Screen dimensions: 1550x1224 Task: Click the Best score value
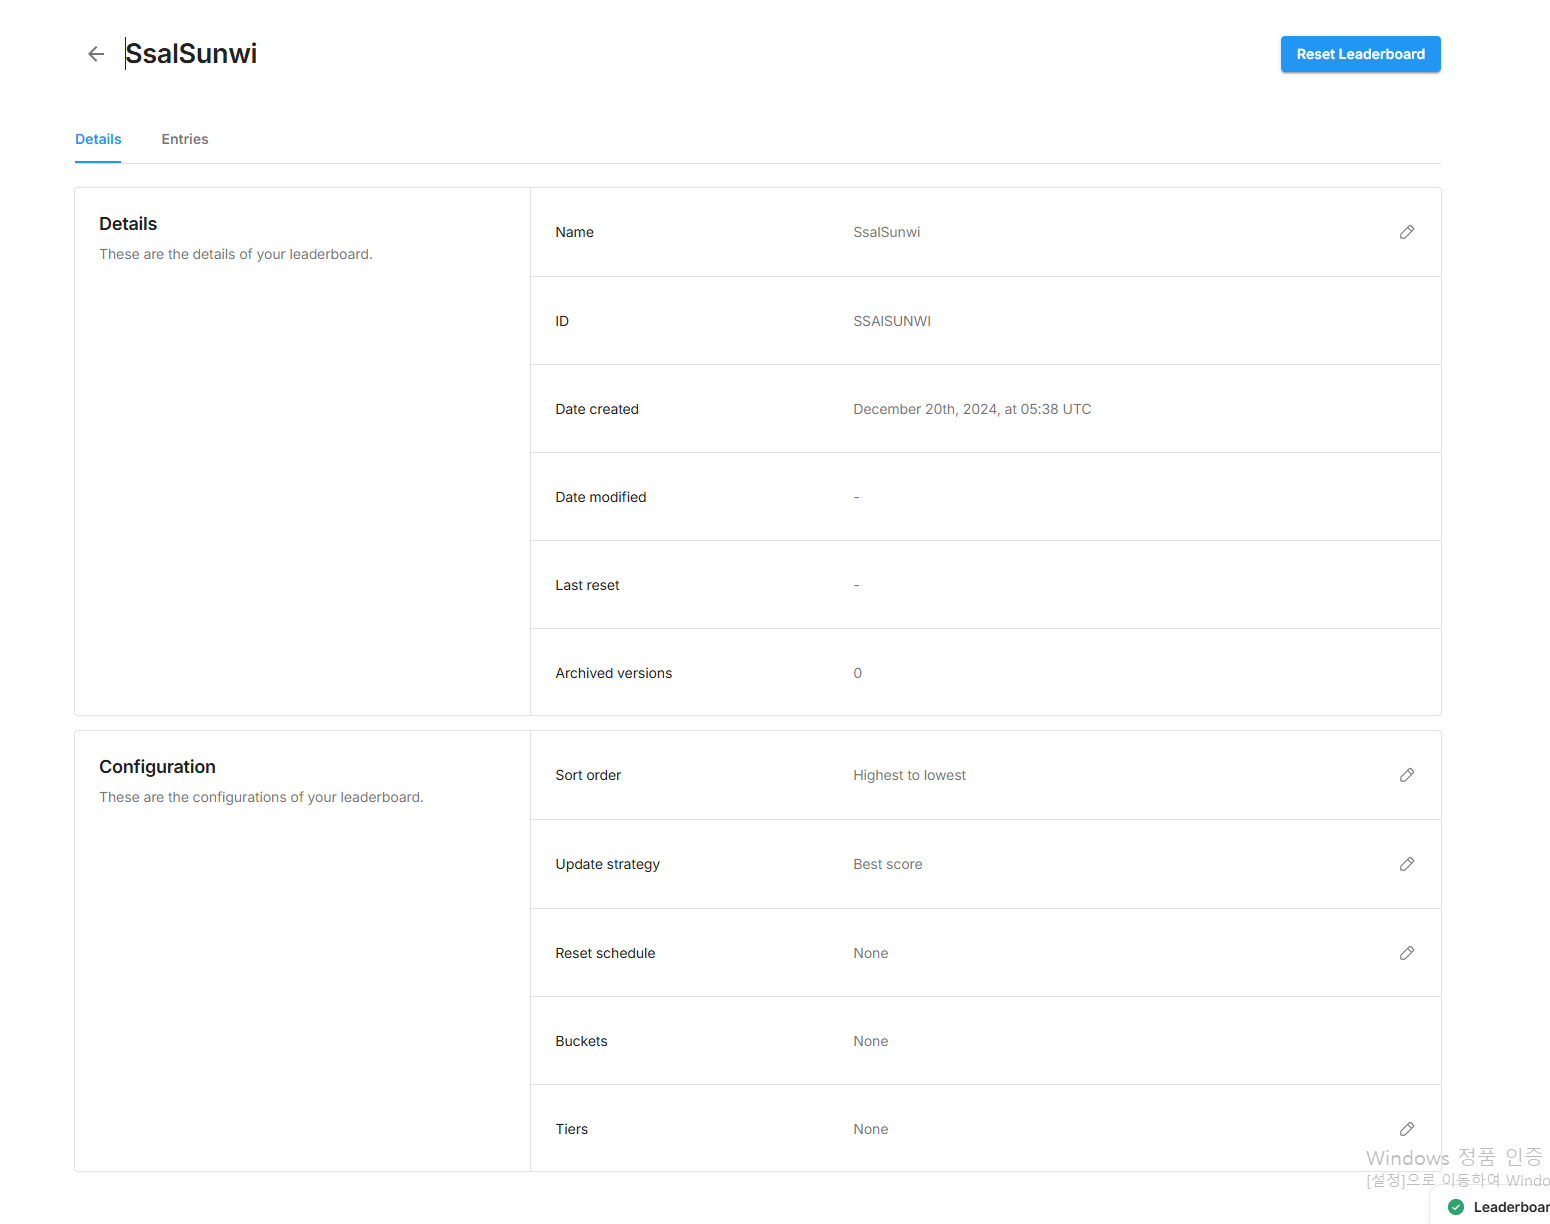(888, 864)
